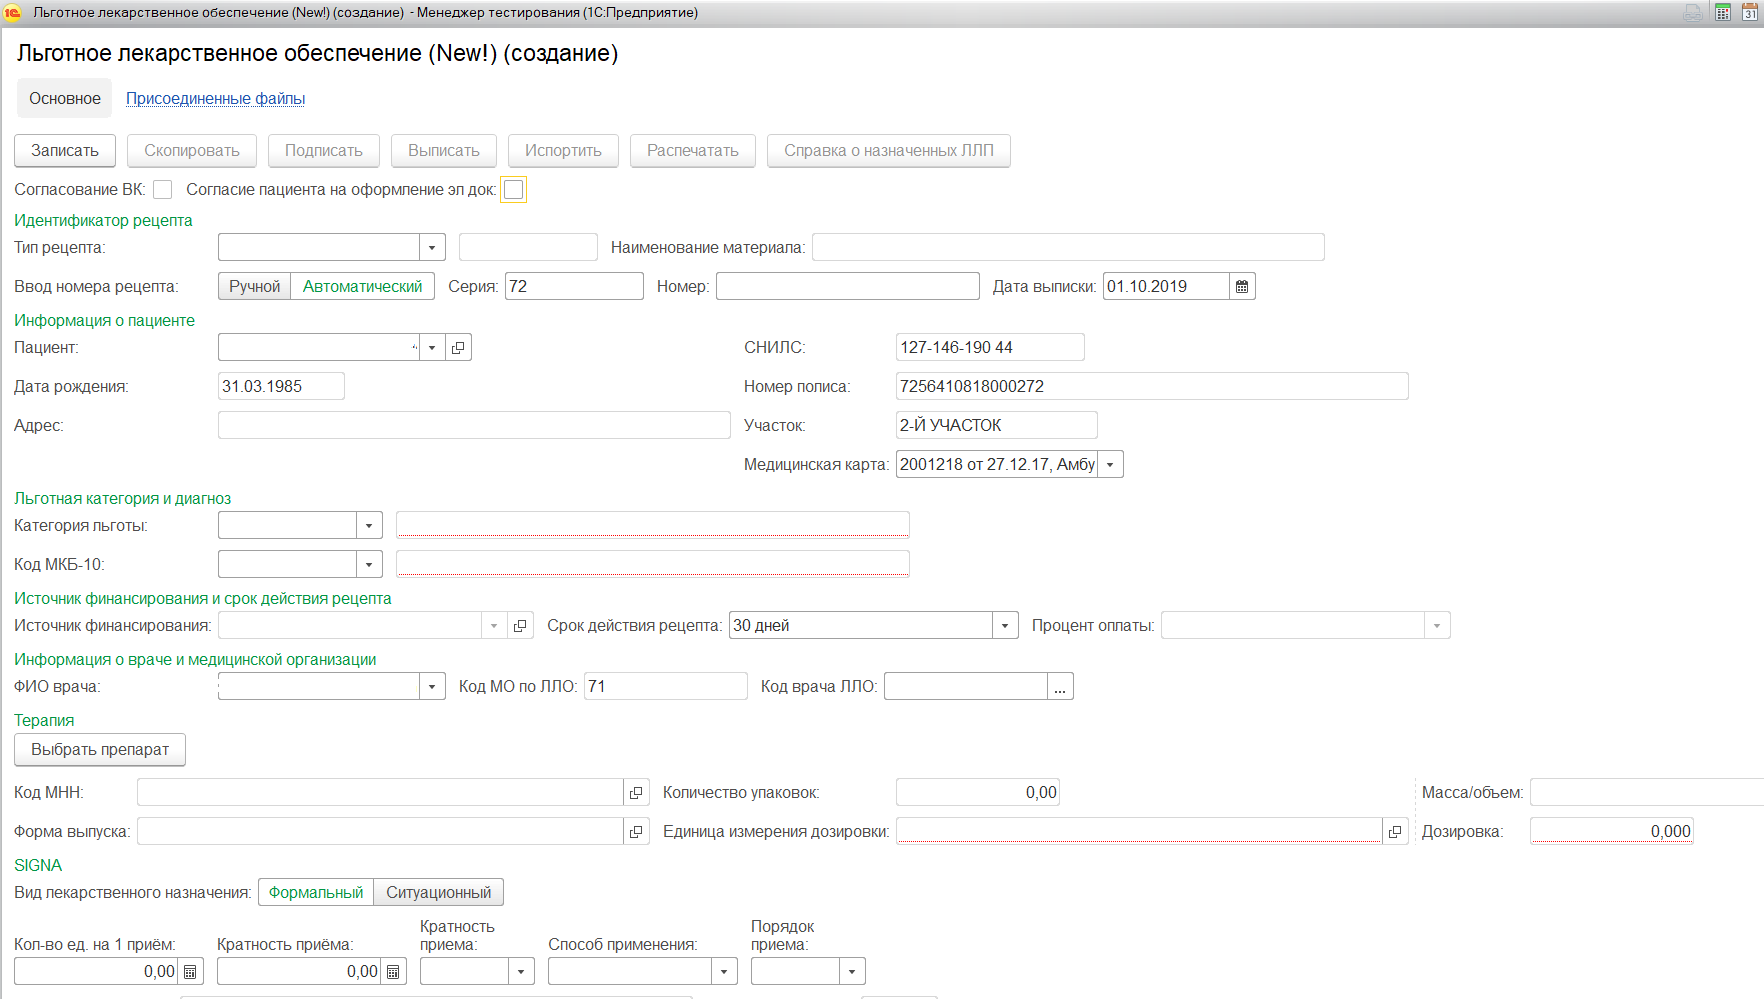Expand the Тип рецепта dropdown
Image resolution: width=1764 pixels, height=999 pixels.
432,247
